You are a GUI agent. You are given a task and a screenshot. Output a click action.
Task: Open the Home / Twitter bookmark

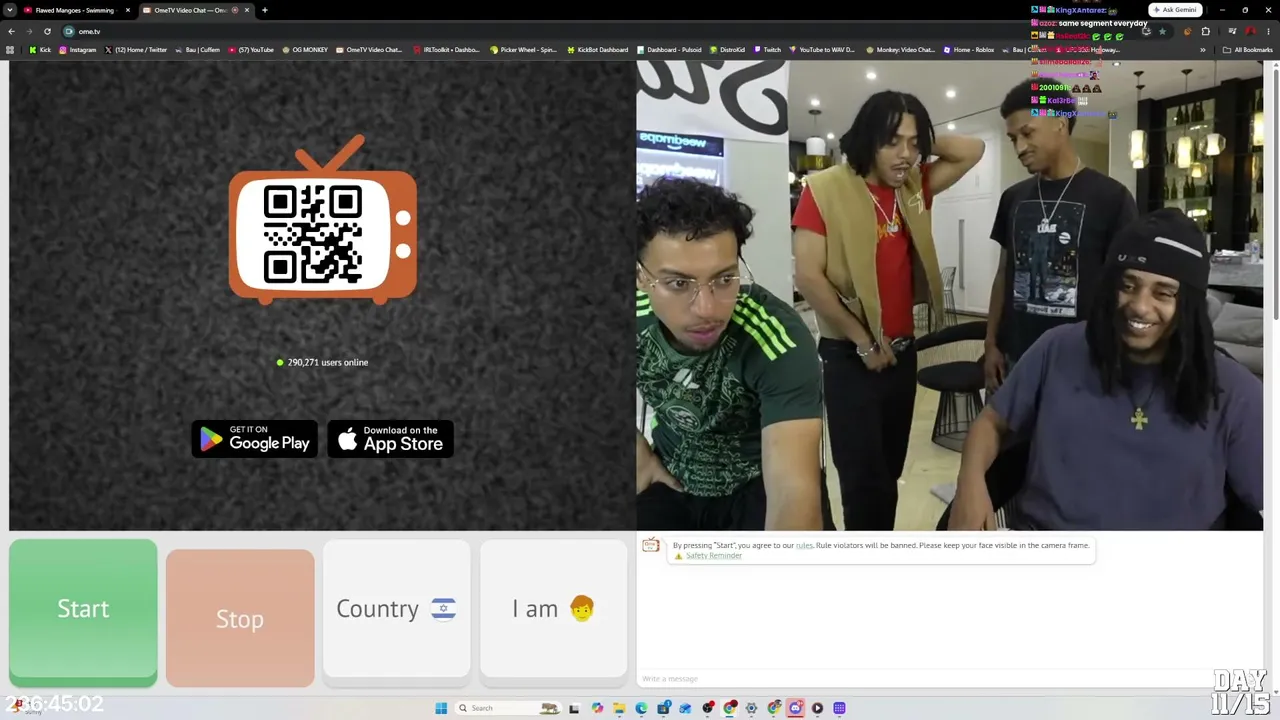pos(135,50)
